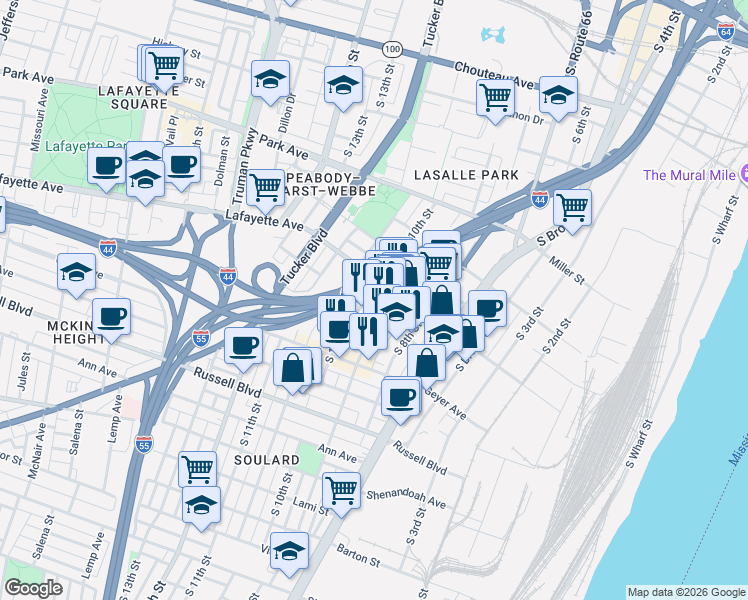The image size is (748, 600).
Task: Open the grocery cart marker below Chouteau Ave
Action: (x=496, y=98)
